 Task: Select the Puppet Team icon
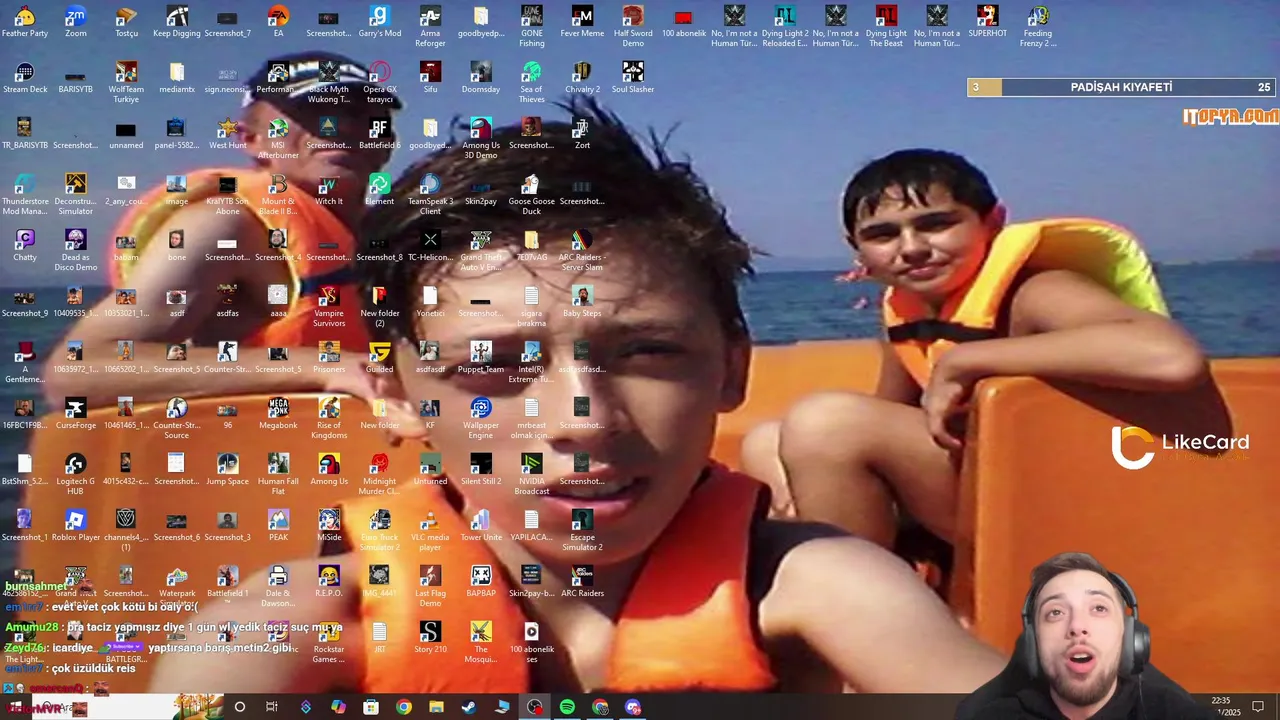tap(481, 353)
